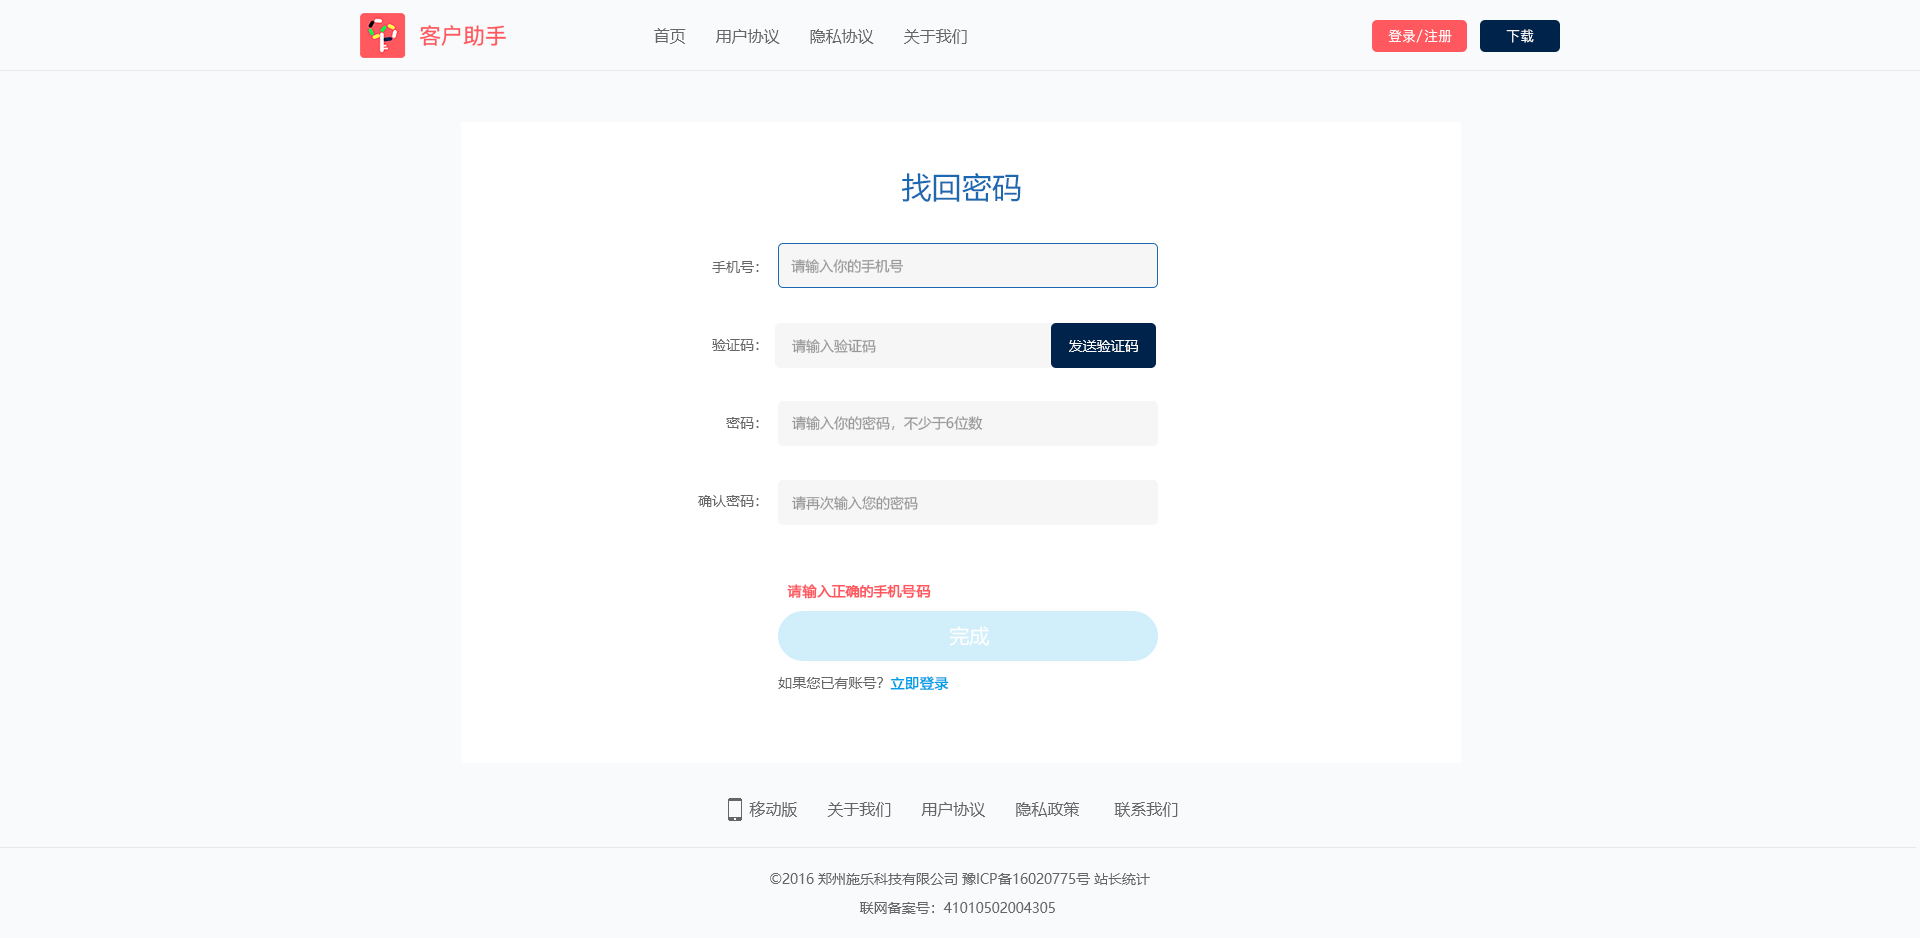Focus the 密码 password input field
Viewport: 1920px width, 938px height.
coord(967,424)
